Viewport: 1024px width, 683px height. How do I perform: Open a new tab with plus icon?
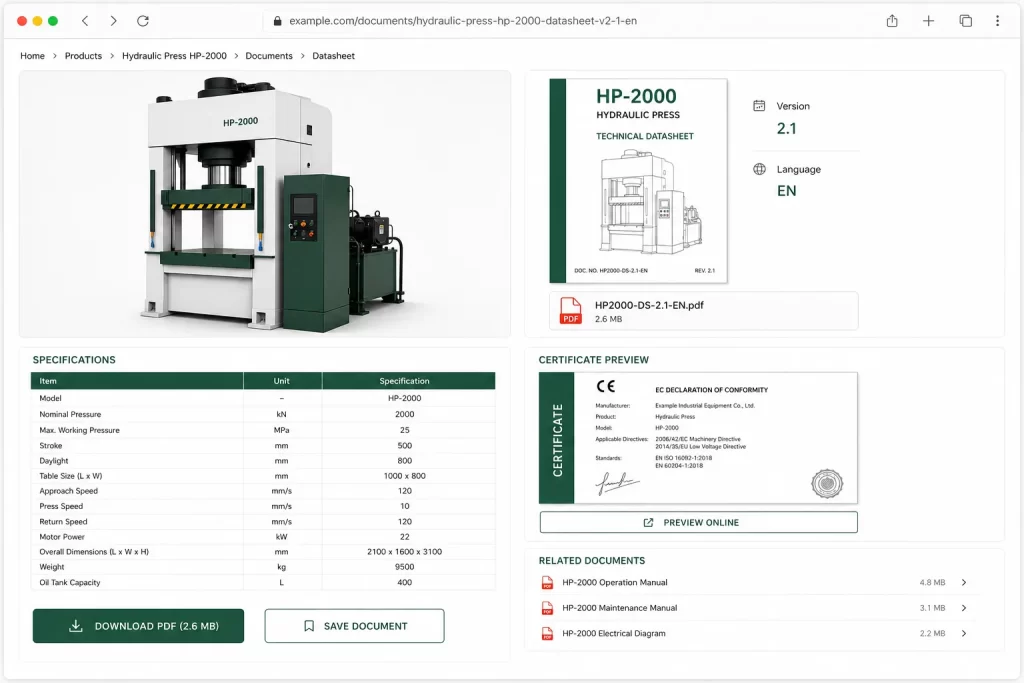[x=928, y=21]
